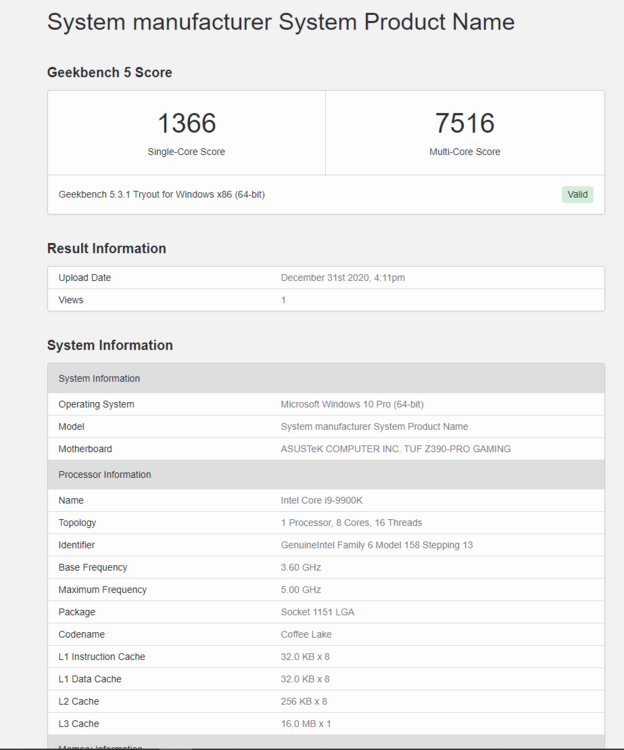Click the L2 Cache label

78,701
